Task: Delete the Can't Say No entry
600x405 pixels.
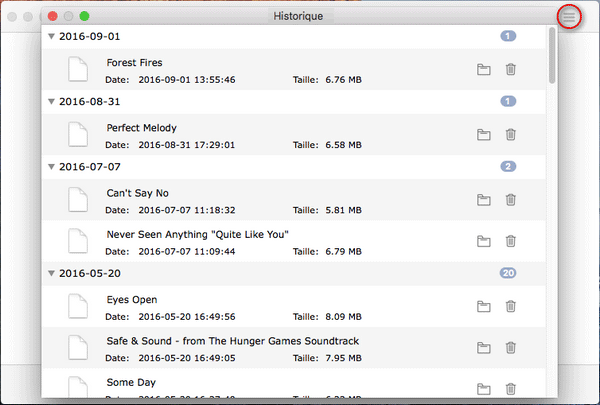Action: click(511, 200)
